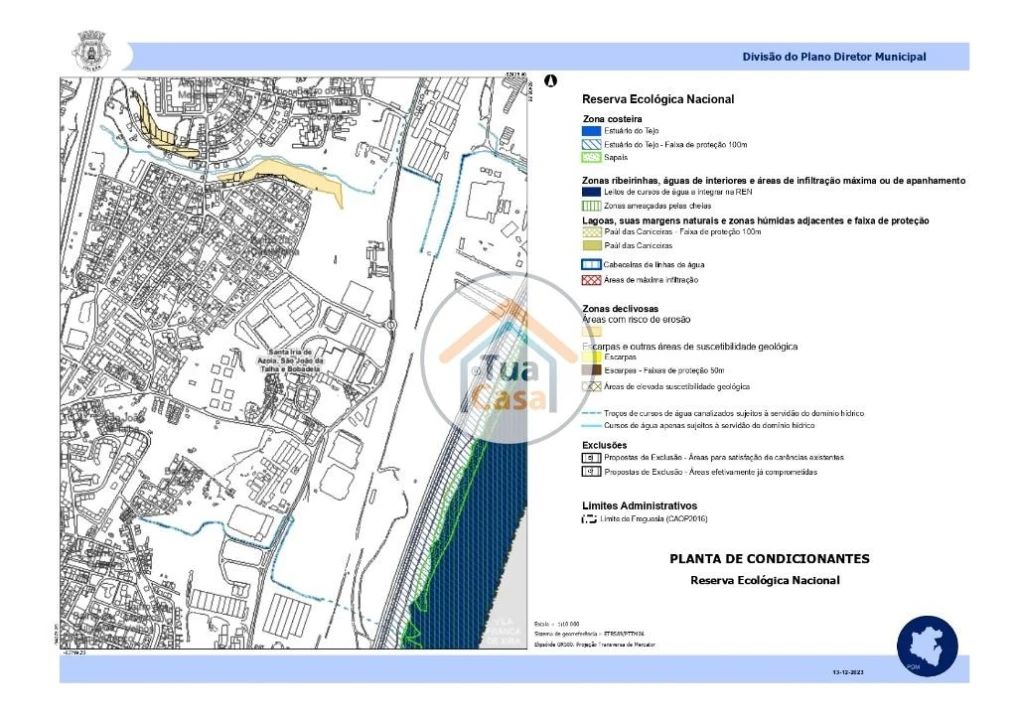Click the Limite de Freguesia dashed symbol
Image resolution: width=1017 pixels, height=720 pixels.
point(590,520)
